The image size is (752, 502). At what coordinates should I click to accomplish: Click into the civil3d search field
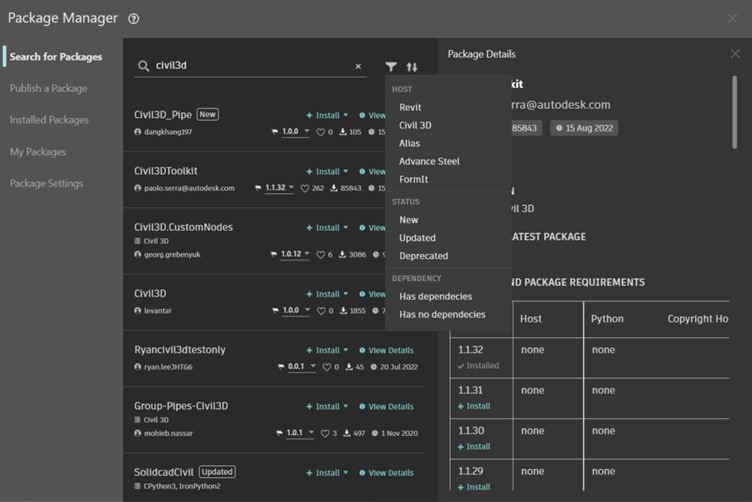pyautogui.click(x=252, y=66)
